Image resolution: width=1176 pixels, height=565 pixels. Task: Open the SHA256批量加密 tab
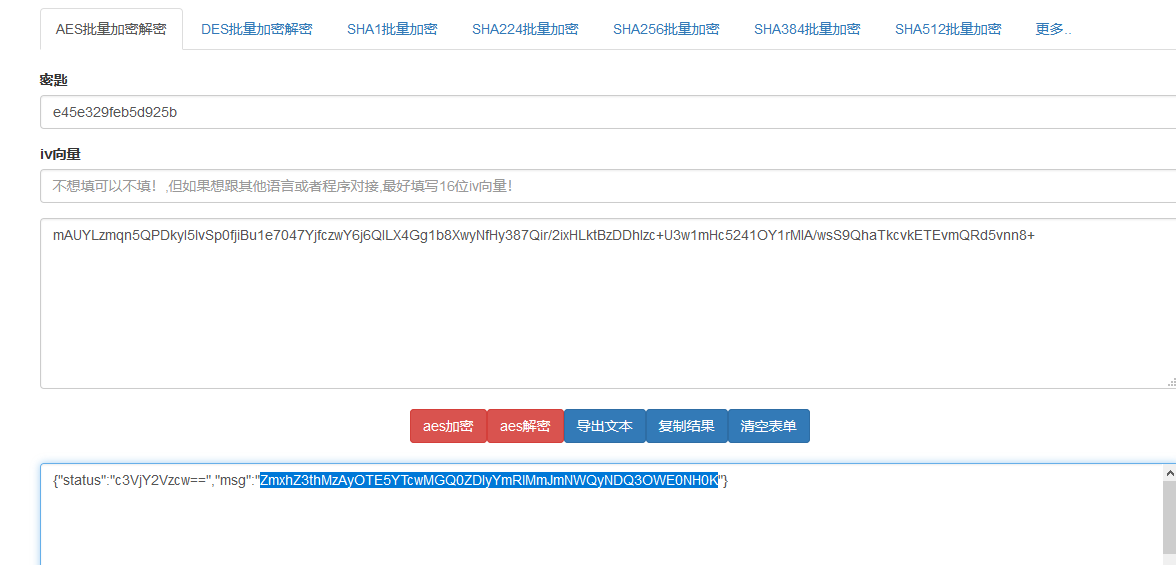tap(666, 29)
